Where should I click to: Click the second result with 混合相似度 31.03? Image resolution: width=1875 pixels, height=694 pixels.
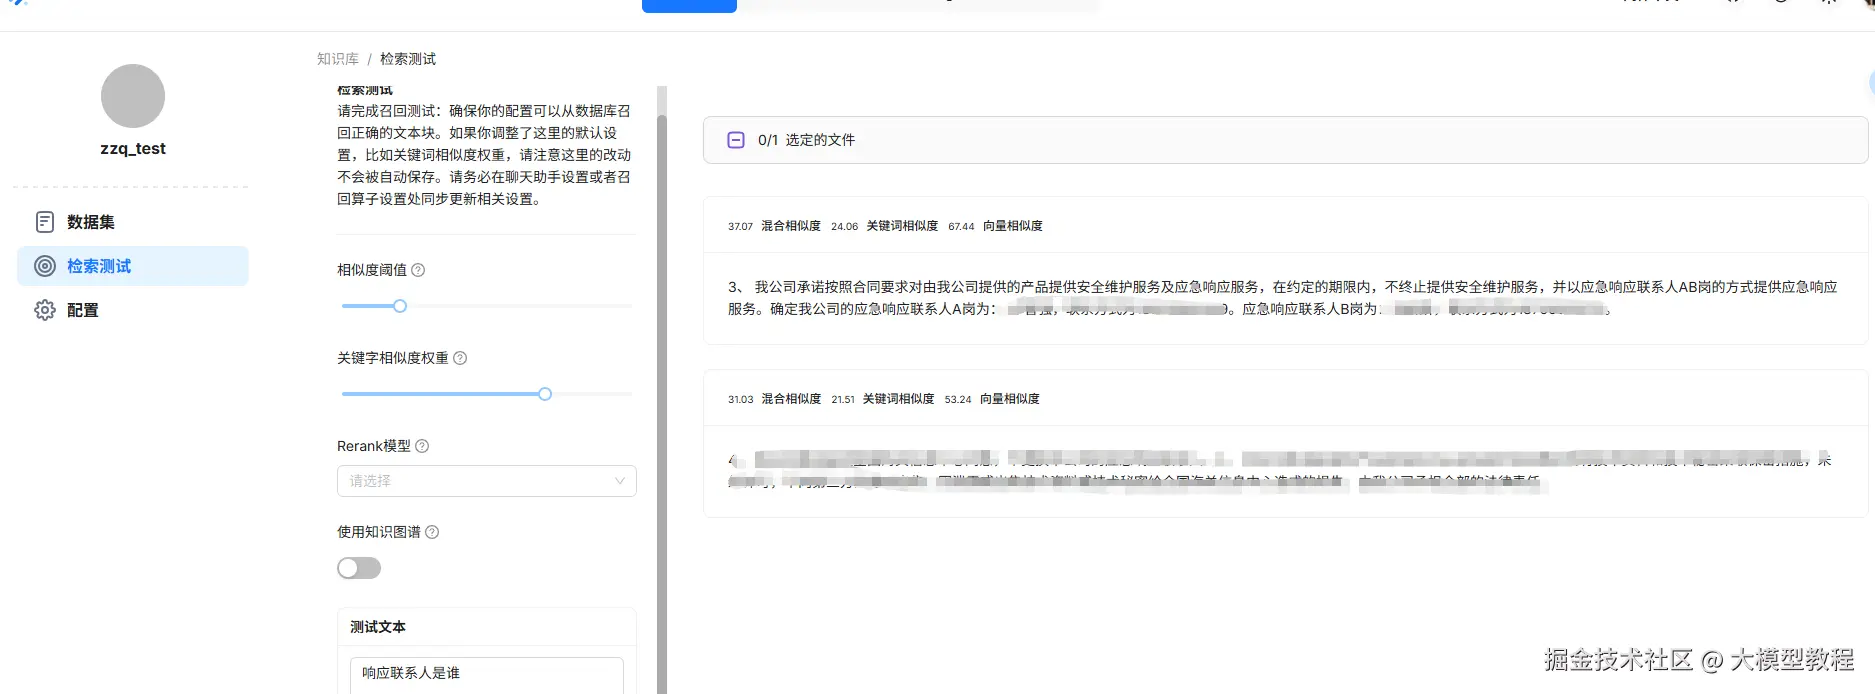pyautogui.click(x=1285, y=444)
